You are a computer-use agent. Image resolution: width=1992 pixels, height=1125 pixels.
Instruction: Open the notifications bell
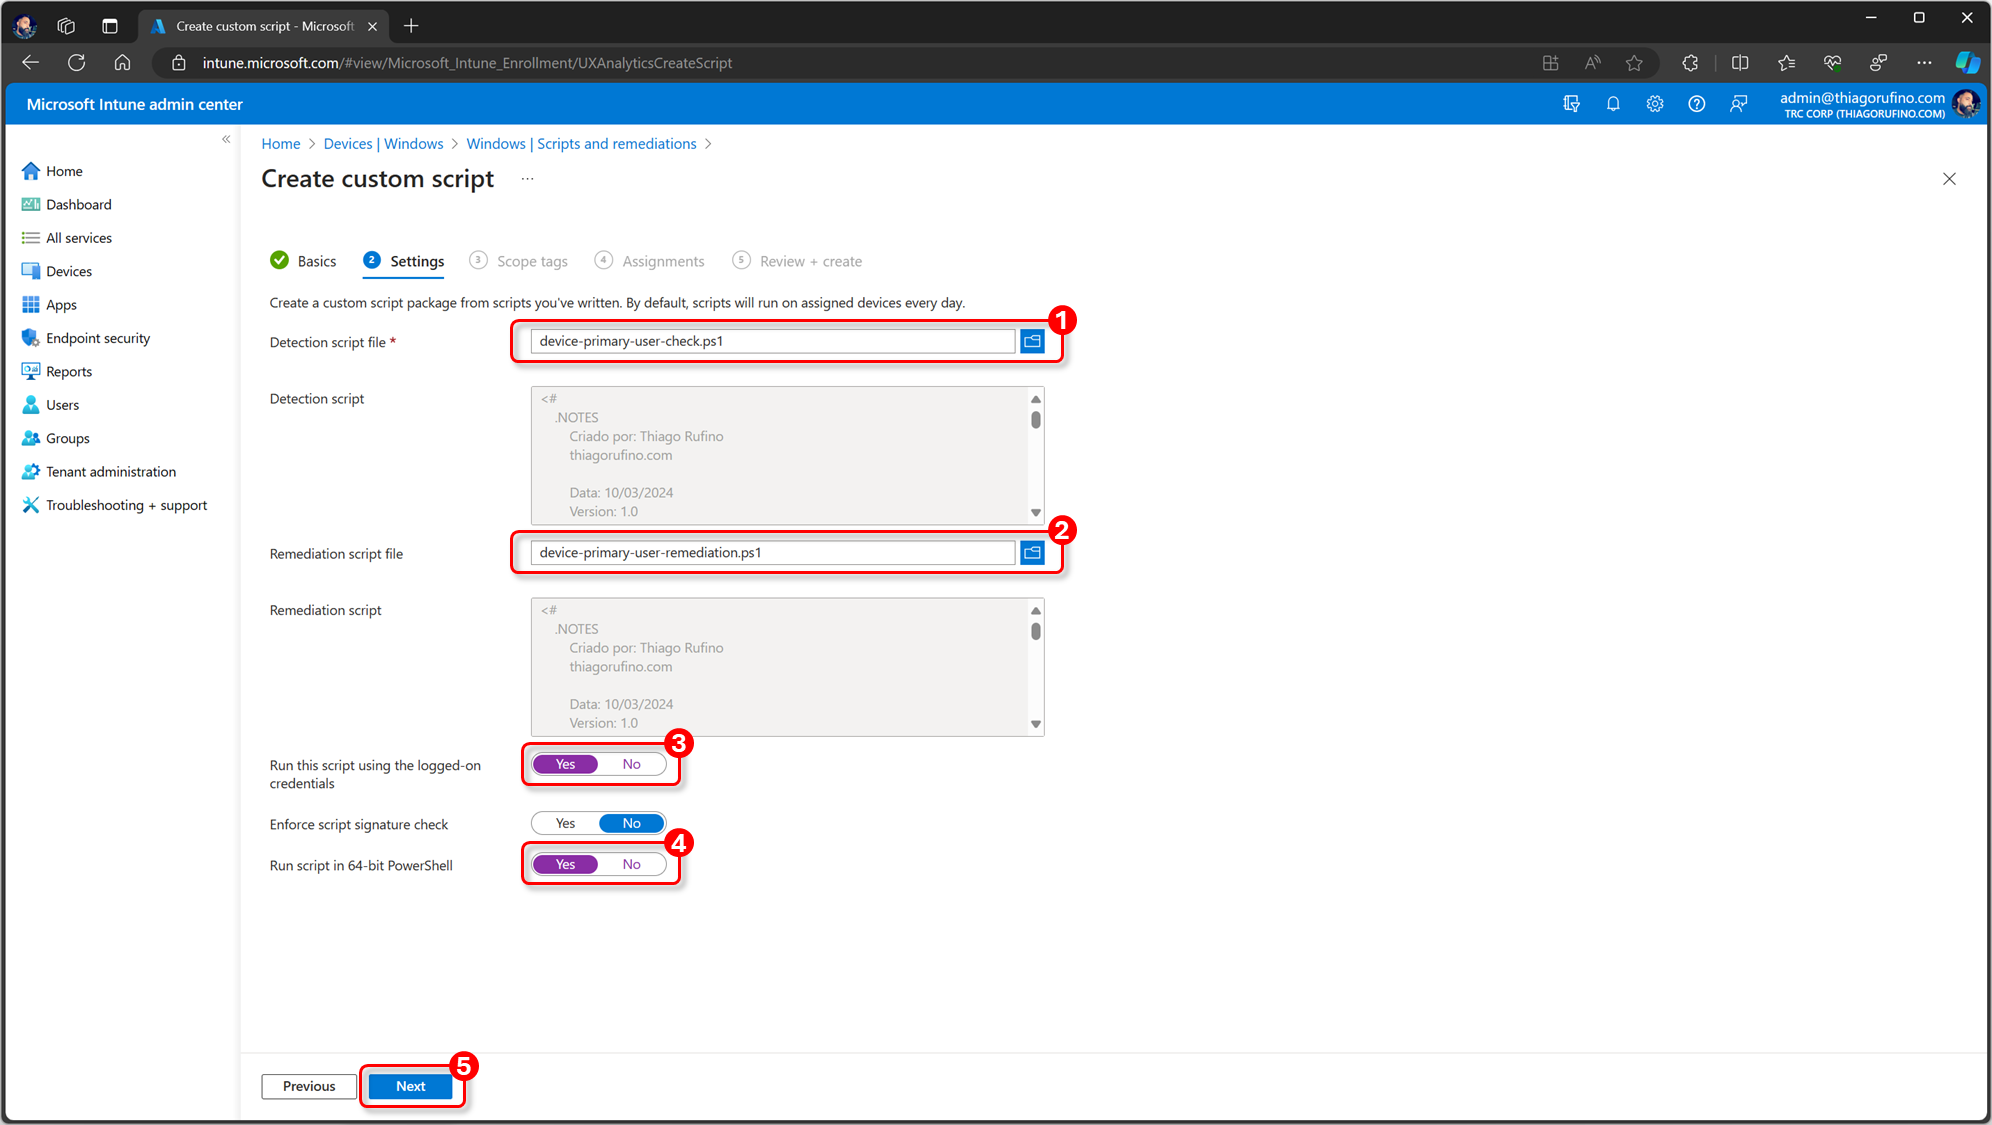pos(1613,104)
